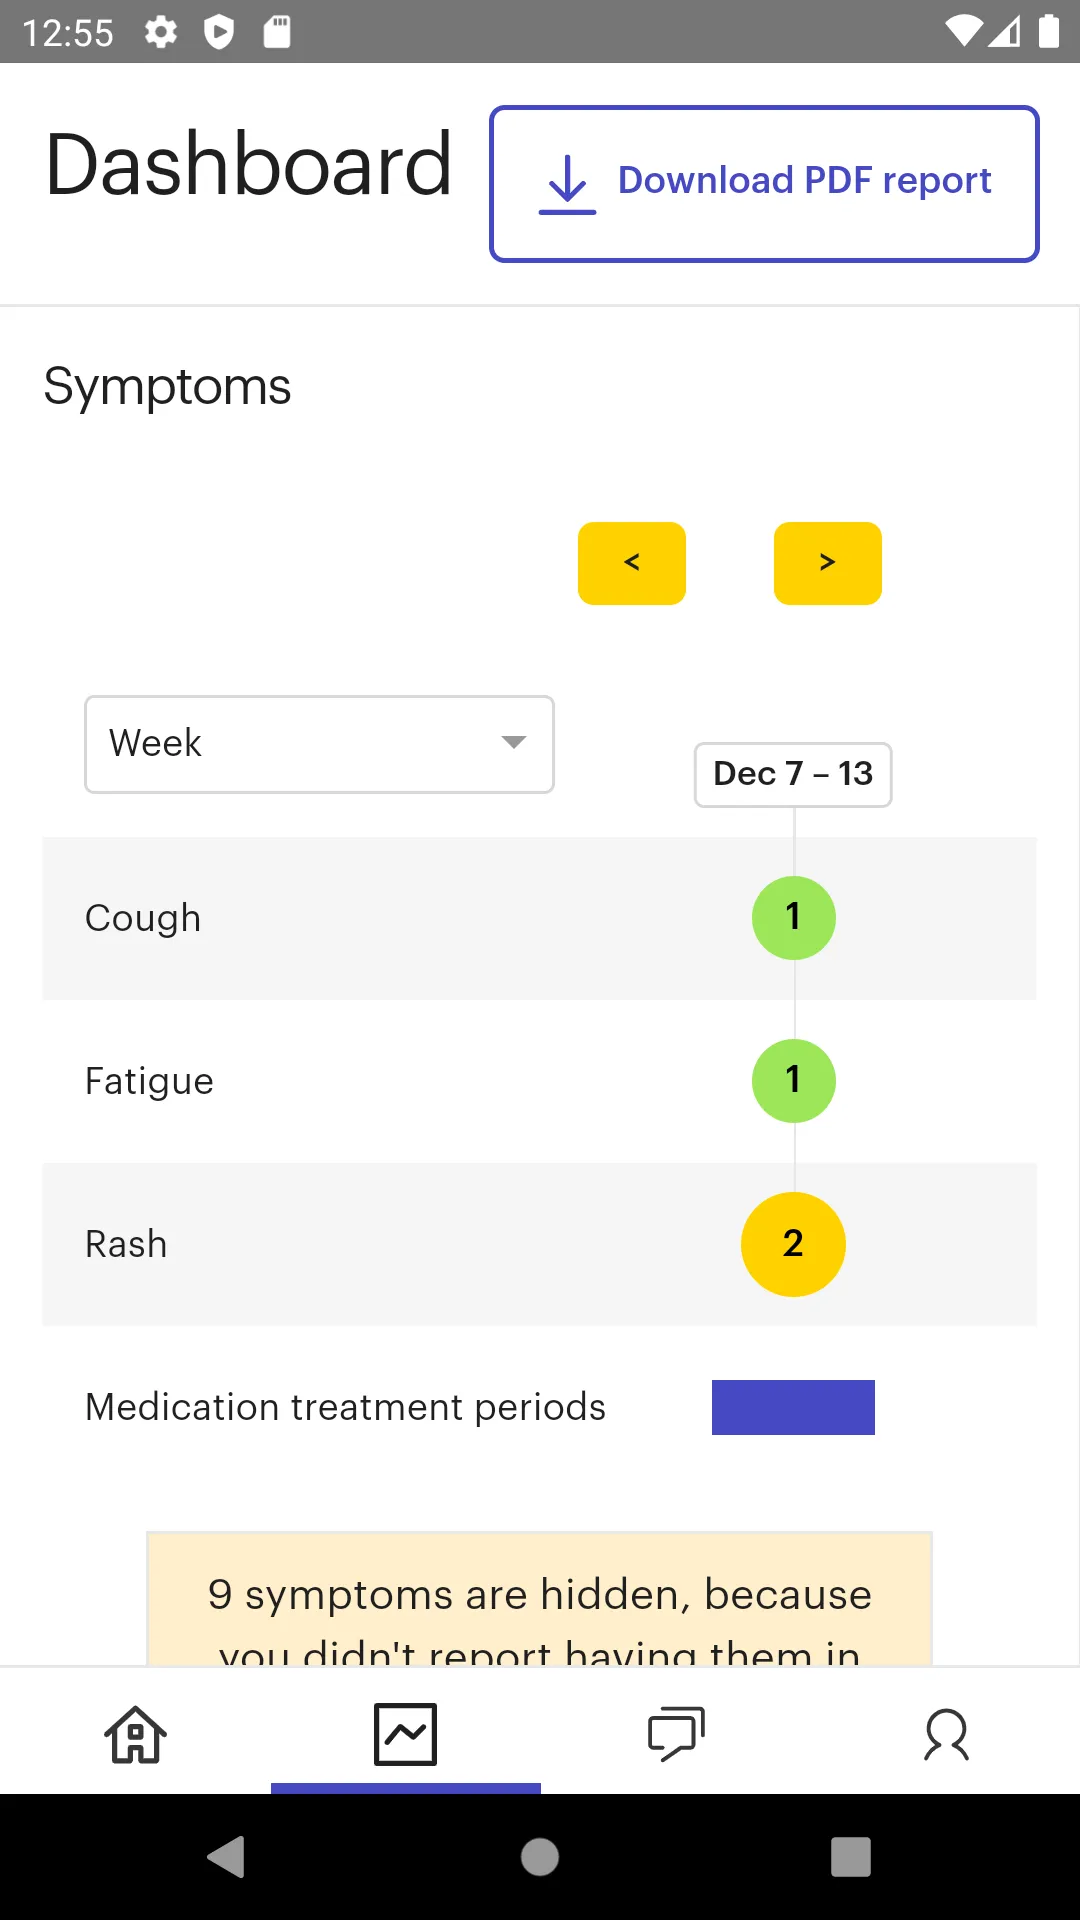Viewport: 1080px width, 1920px height.
Task: Tap the yellow Rash severity 2 marker
Action: (x=793, y=1244)
